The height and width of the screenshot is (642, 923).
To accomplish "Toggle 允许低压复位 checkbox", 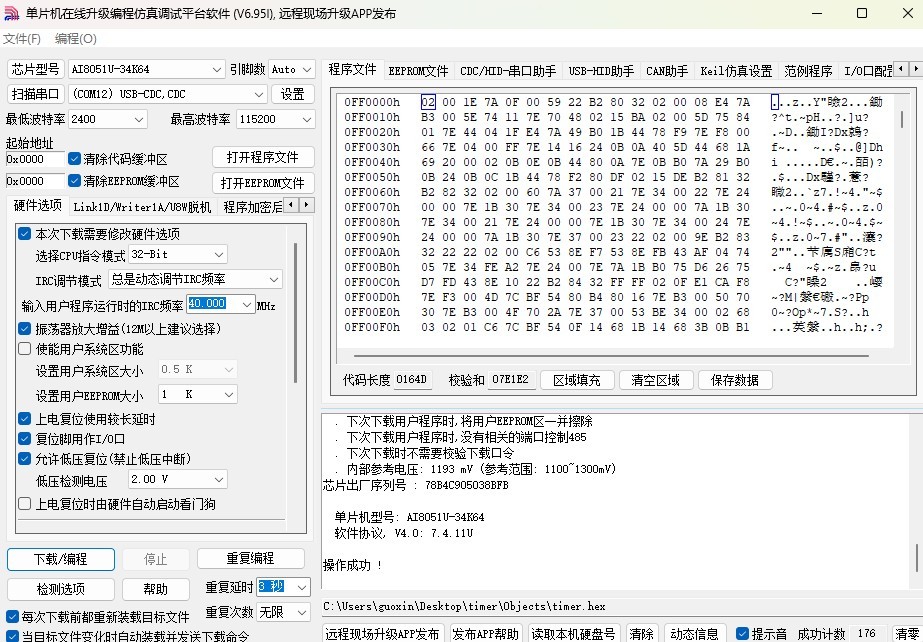I will (25, 459).
